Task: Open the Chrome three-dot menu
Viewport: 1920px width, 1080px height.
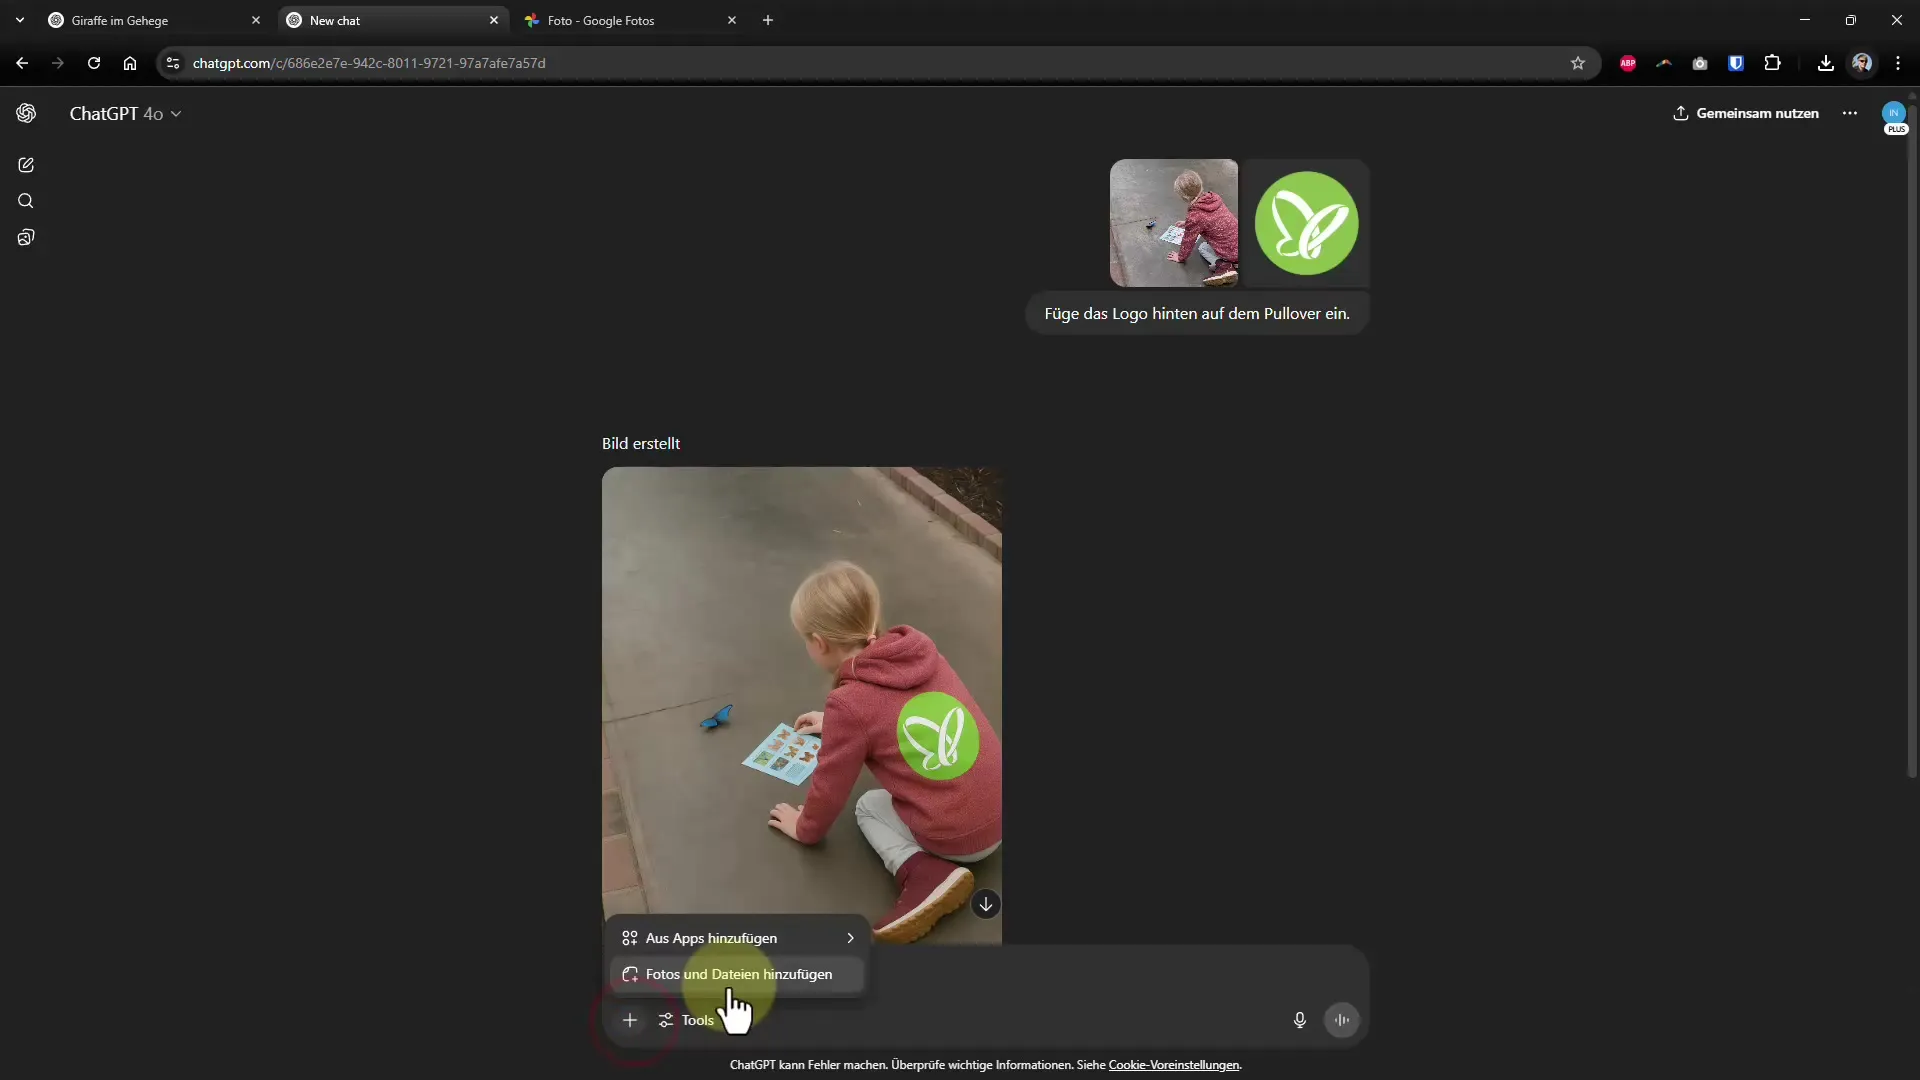Action: pos(1898,63)
